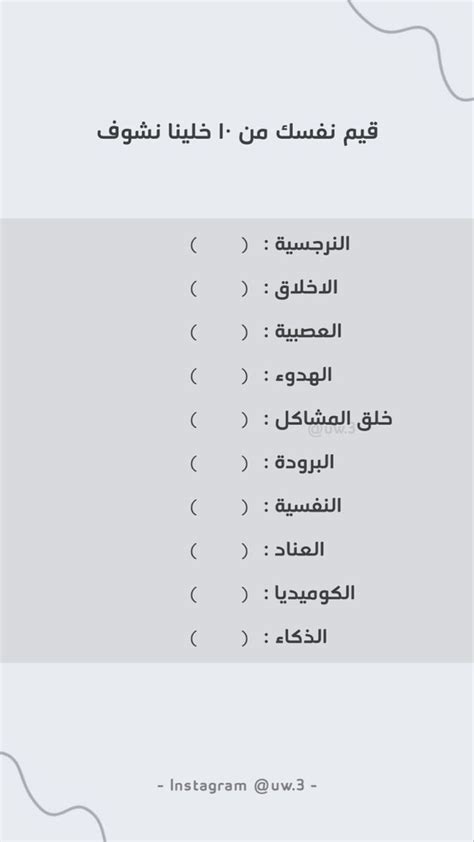
Task: Click the الكوميديا label
Action: [x=315, y=593]
